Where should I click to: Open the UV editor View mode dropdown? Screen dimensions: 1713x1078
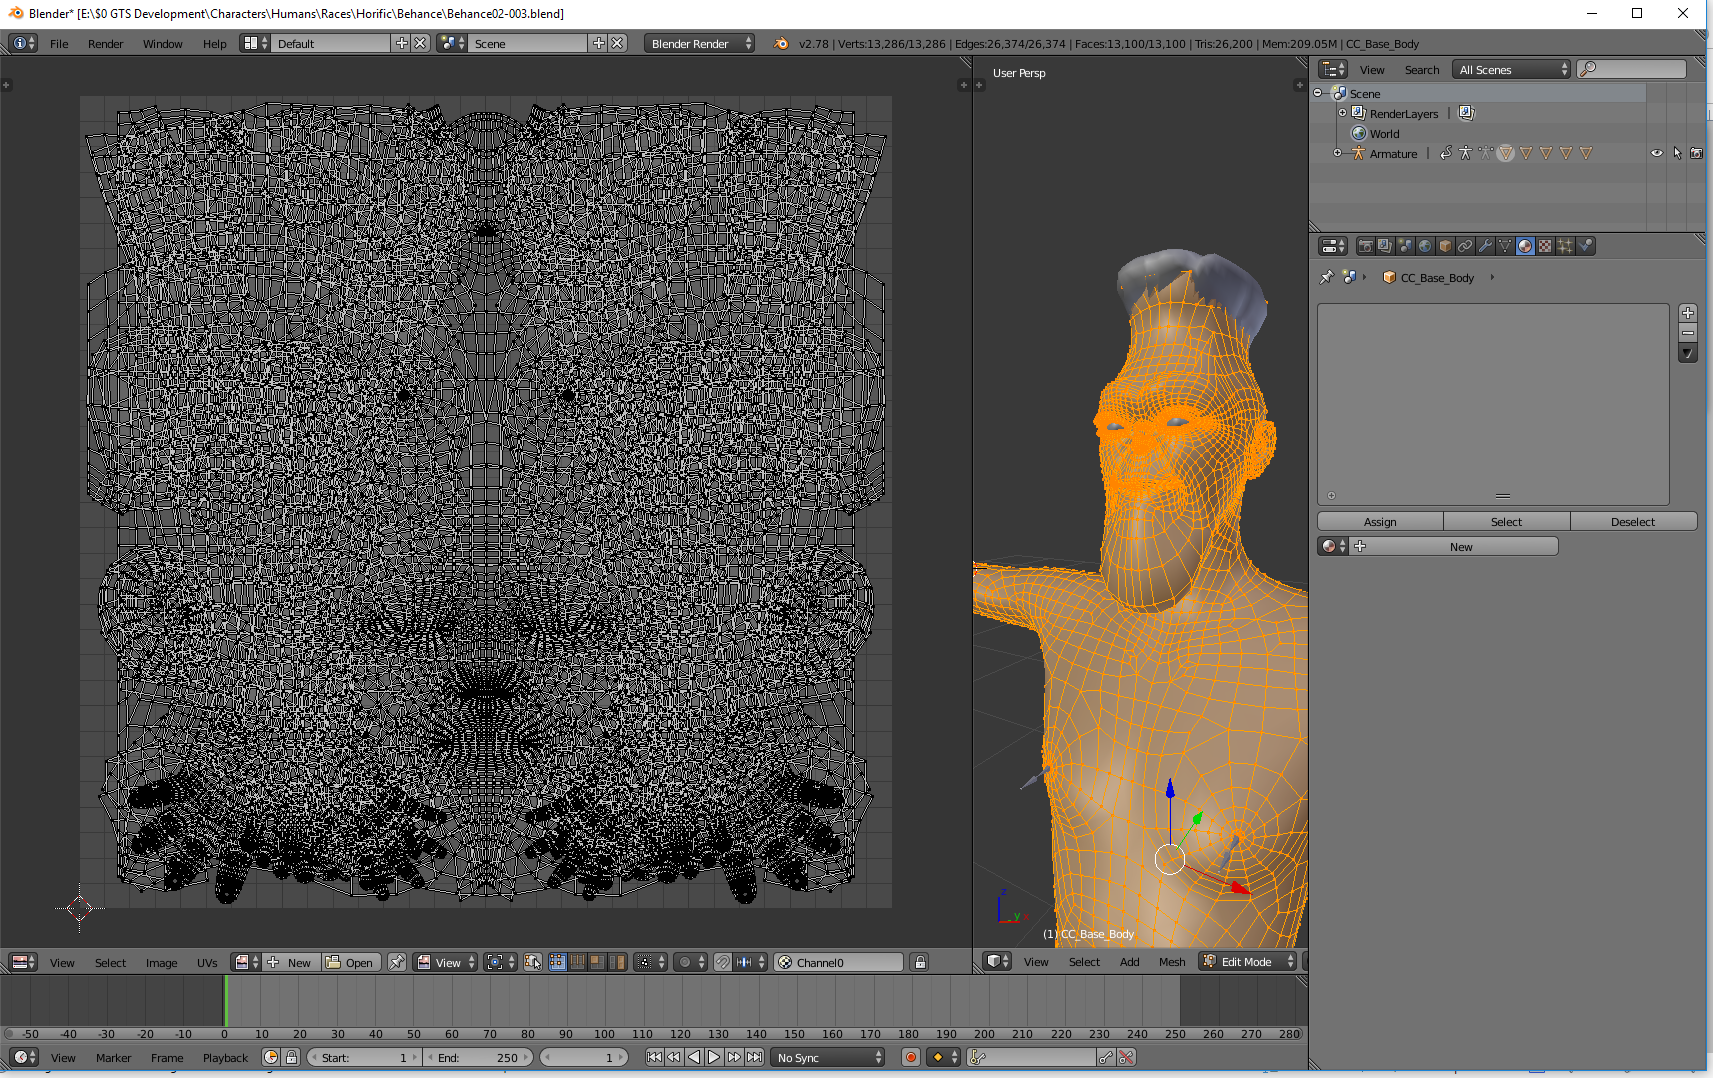[446, 962]
